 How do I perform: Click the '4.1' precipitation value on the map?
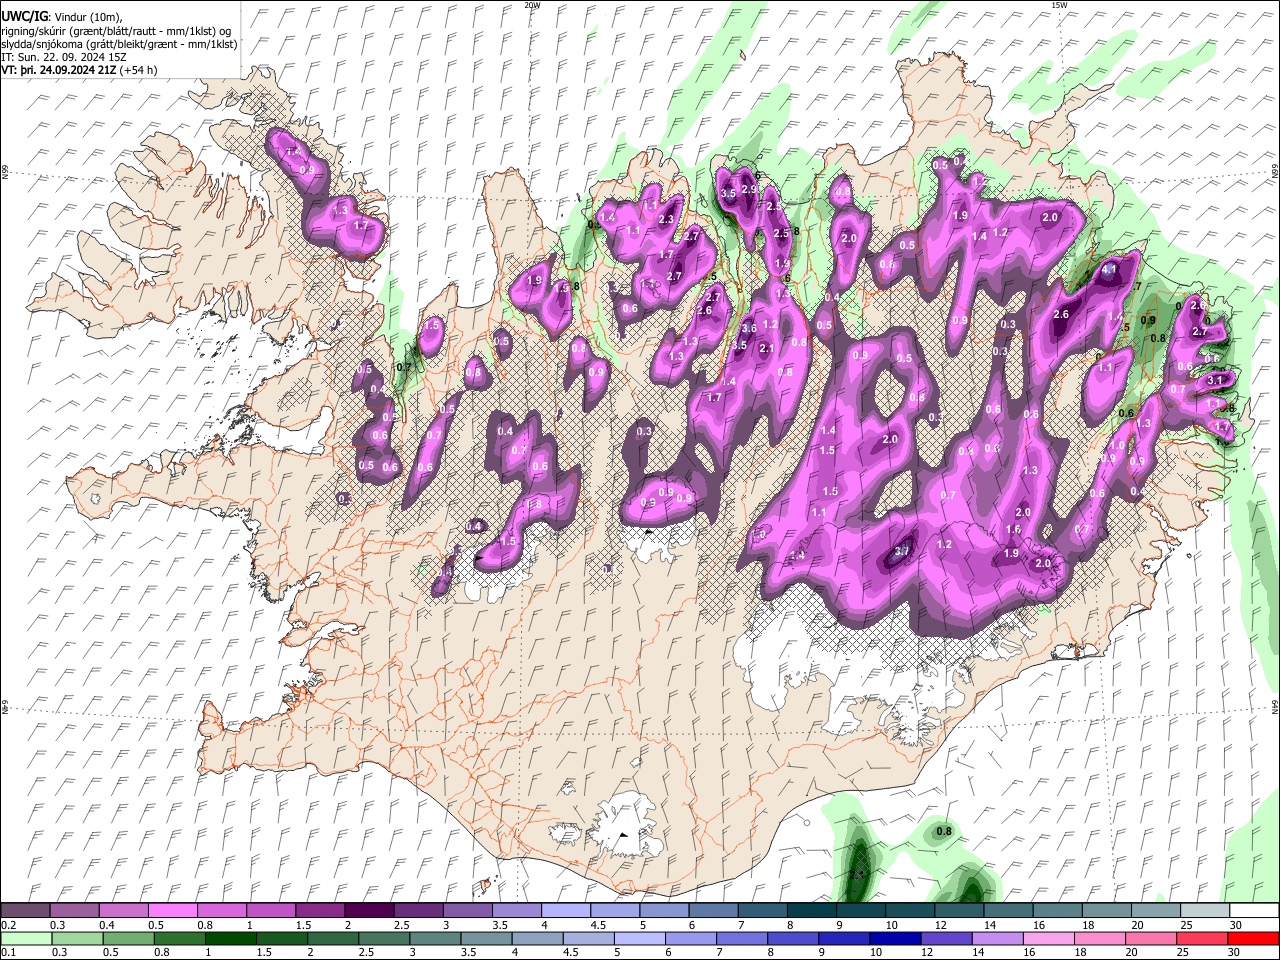tap(1108, 269)
